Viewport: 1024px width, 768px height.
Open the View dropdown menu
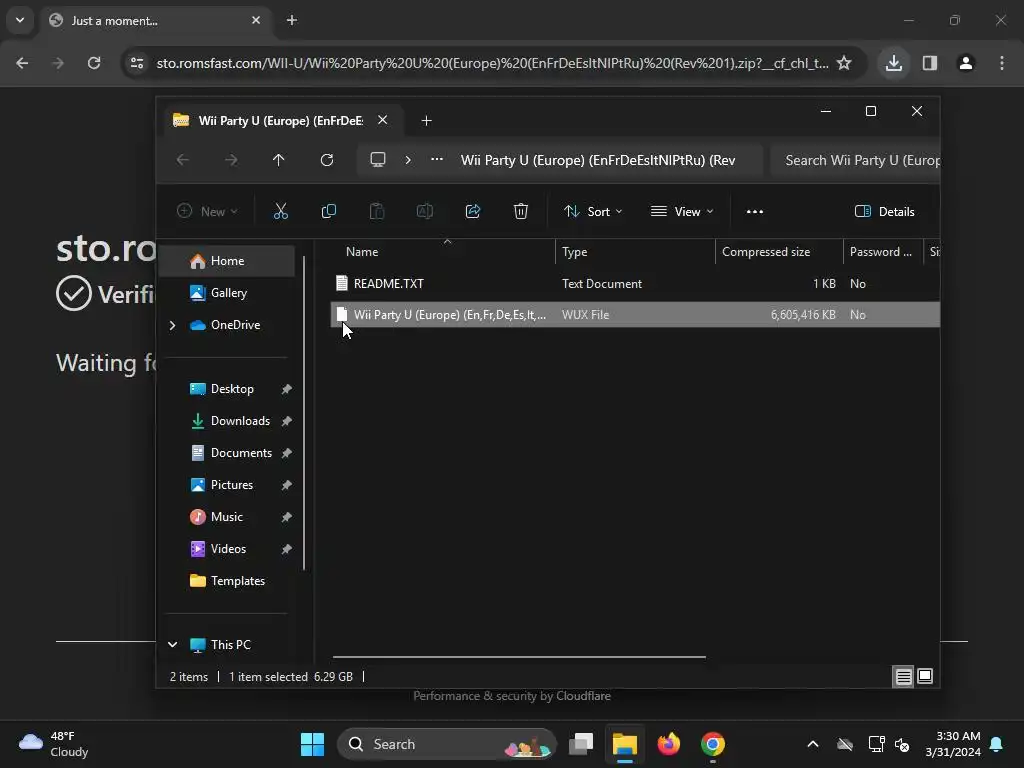[x=682, y=211]
